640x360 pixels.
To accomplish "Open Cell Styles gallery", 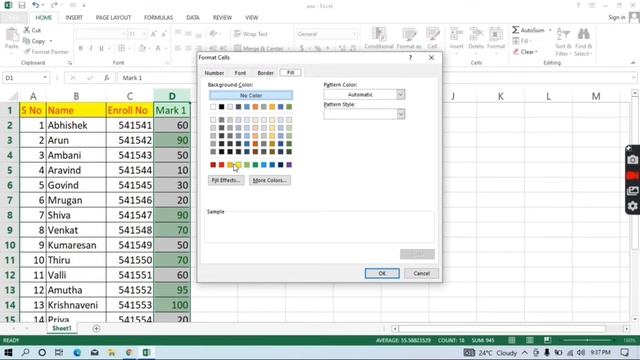I will (432, 38).
